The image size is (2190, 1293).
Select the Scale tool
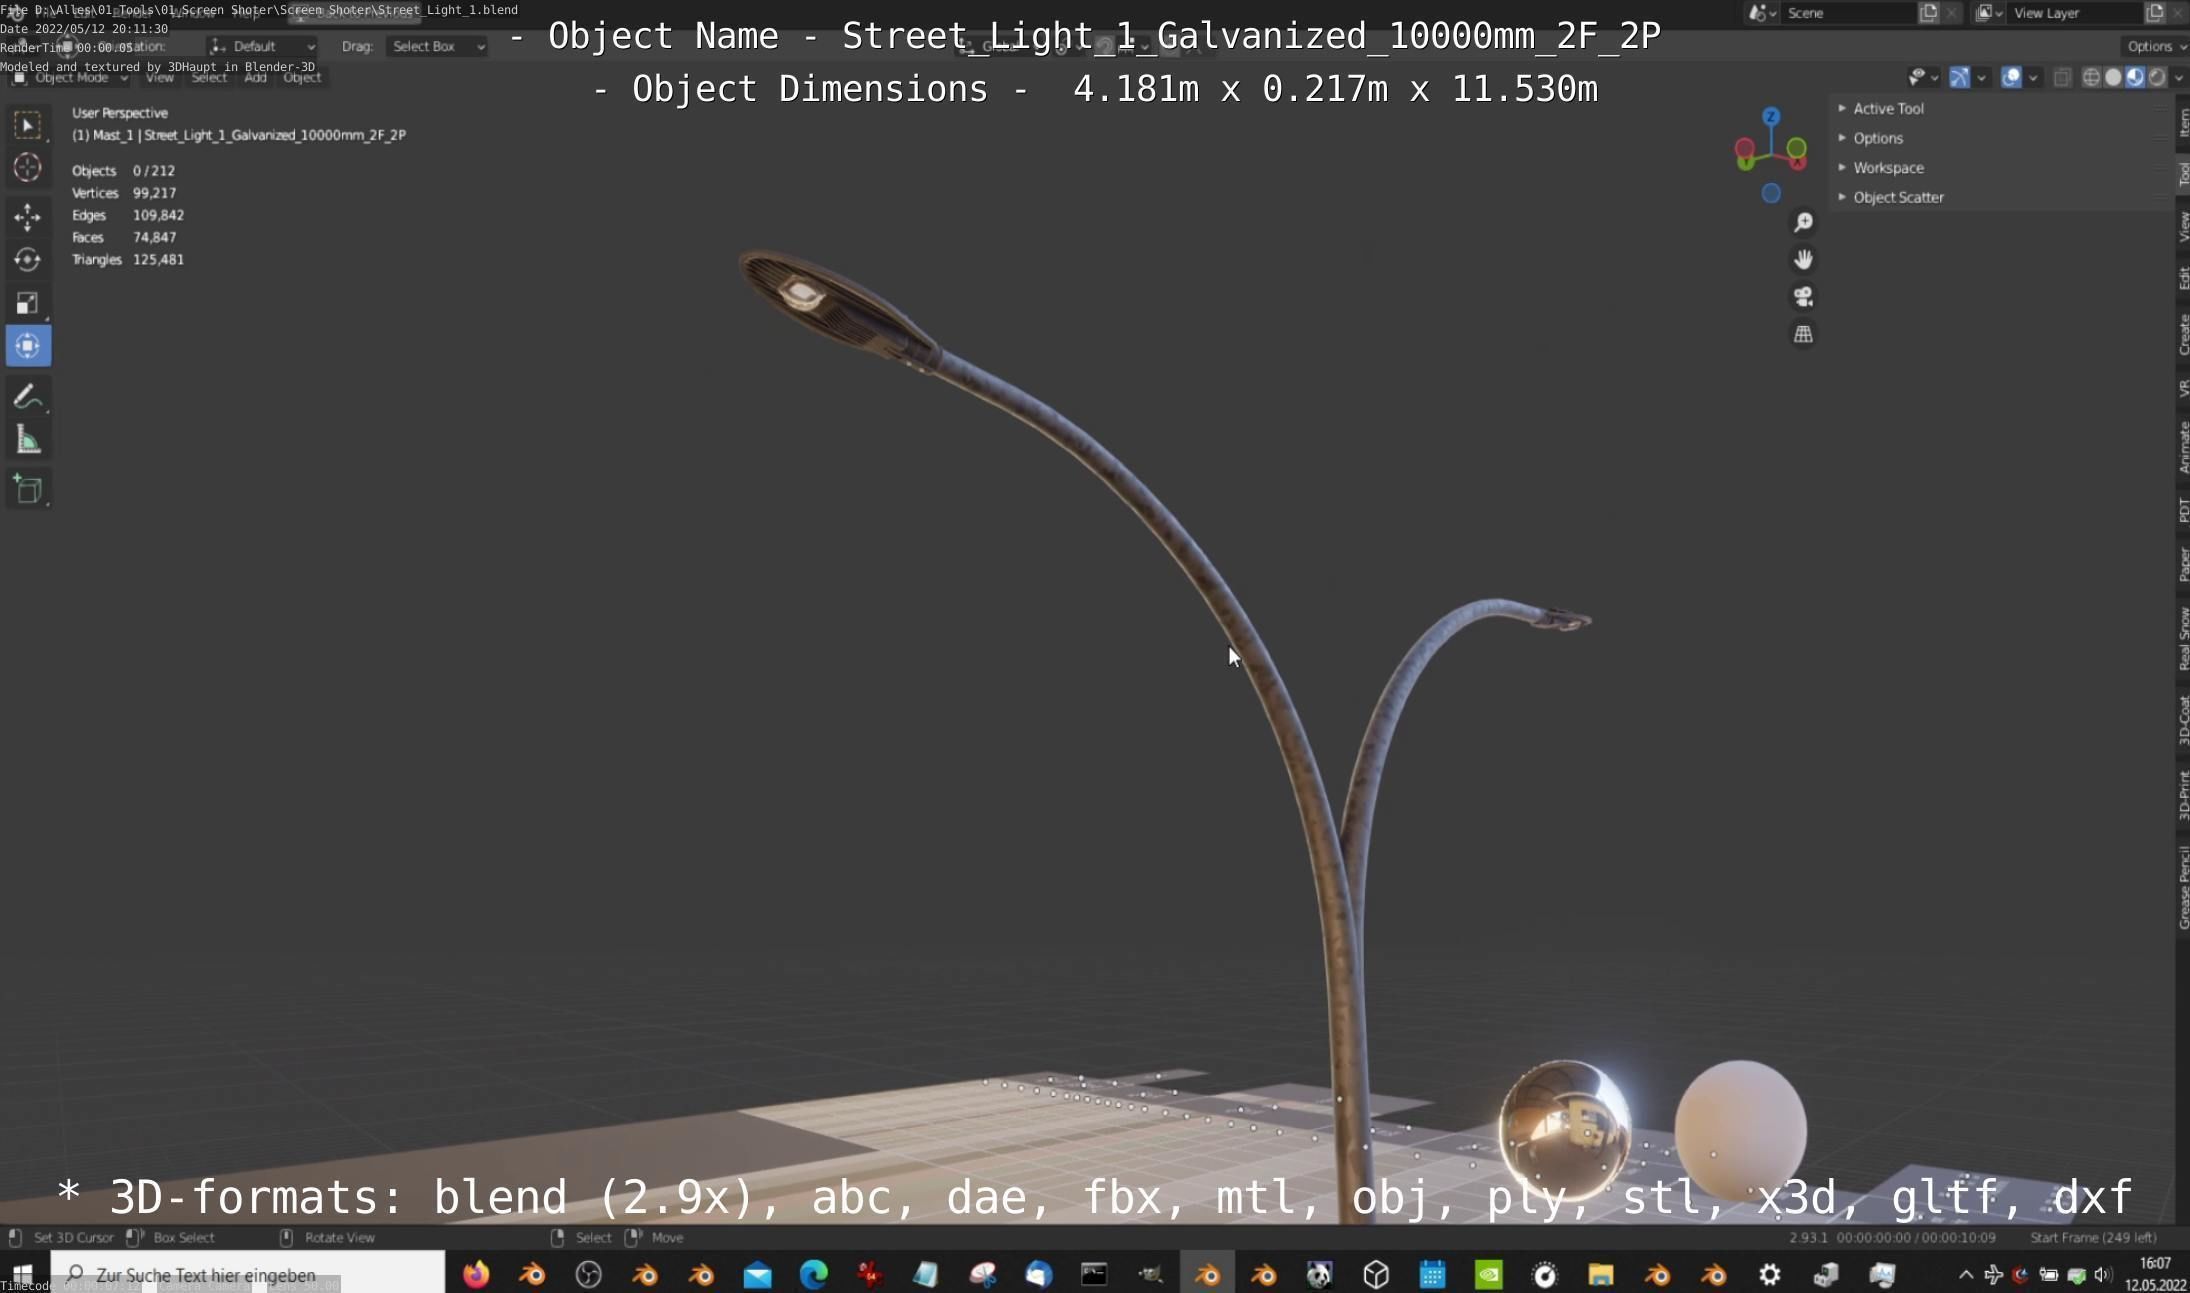[27, 303]
